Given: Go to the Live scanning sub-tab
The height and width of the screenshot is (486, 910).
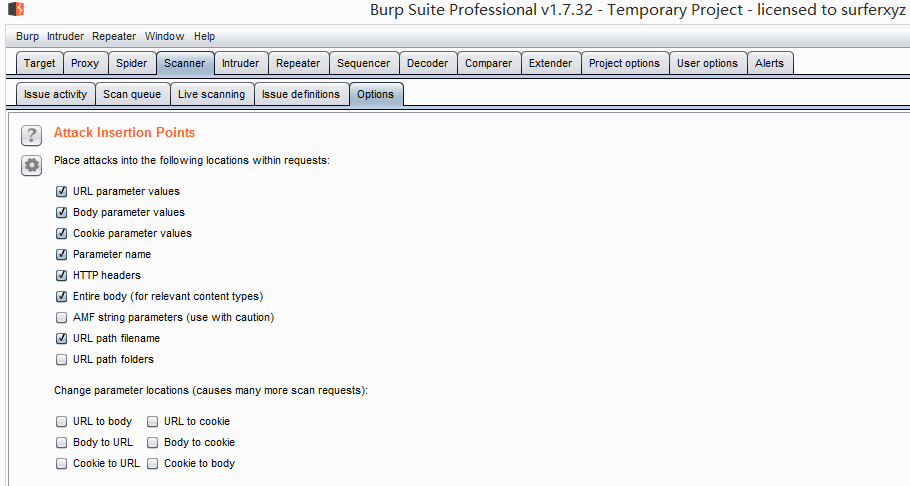Looking at the screenshot, I should 211,94.
